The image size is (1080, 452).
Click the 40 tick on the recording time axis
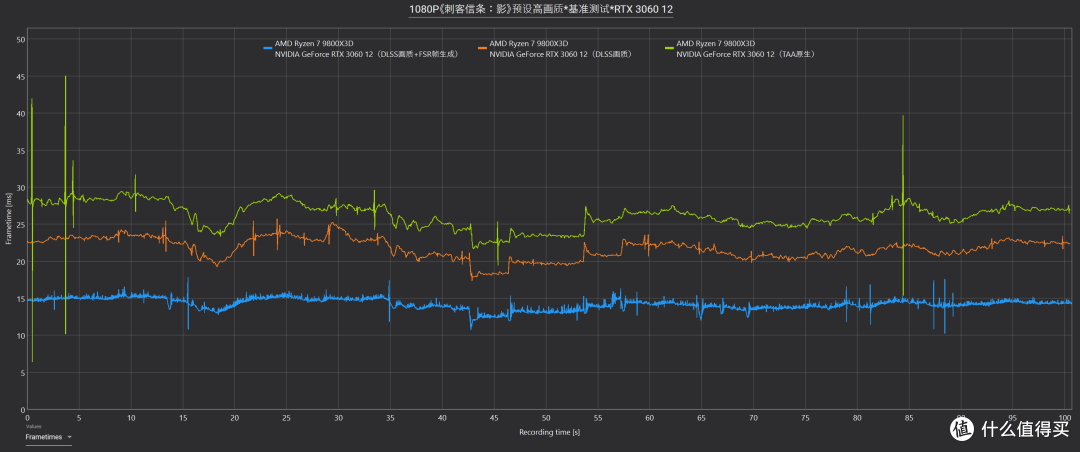[x=442, y=418]
